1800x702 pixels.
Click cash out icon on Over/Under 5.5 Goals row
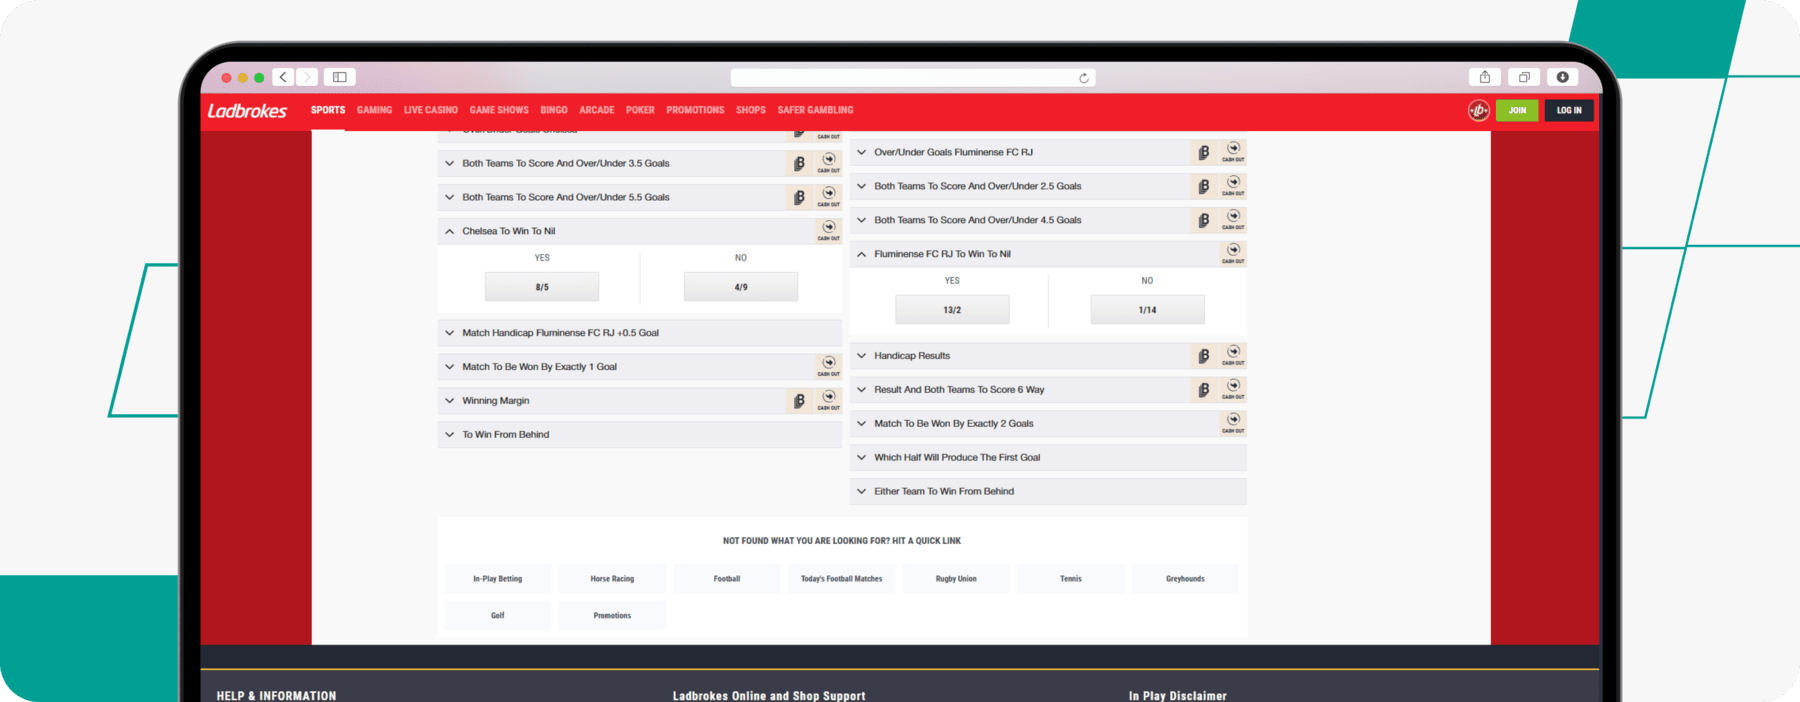(x=829, y=196)
